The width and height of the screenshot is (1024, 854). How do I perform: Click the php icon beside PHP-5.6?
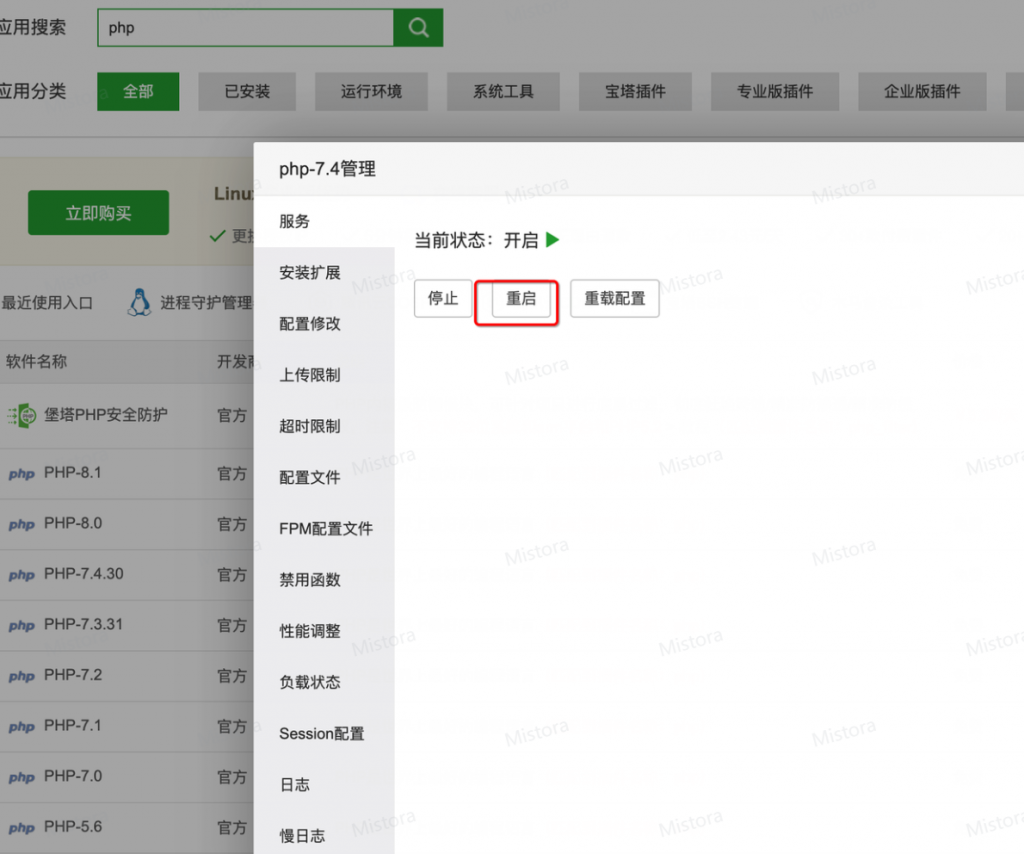coord(22,828)
